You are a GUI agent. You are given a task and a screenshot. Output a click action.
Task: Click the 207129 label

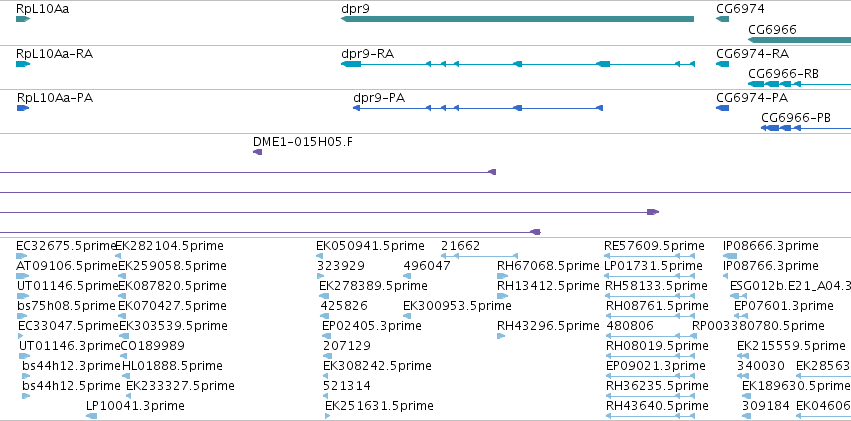(347, 346)
